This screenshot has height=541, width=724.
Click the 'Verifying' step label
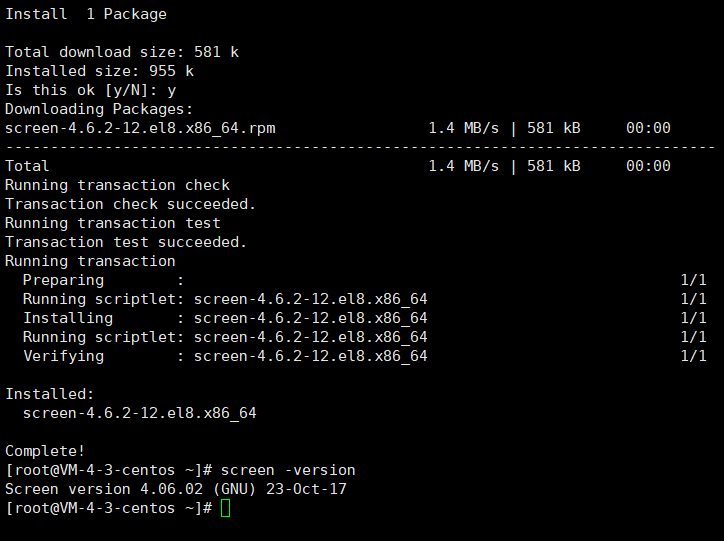(63, 356)
